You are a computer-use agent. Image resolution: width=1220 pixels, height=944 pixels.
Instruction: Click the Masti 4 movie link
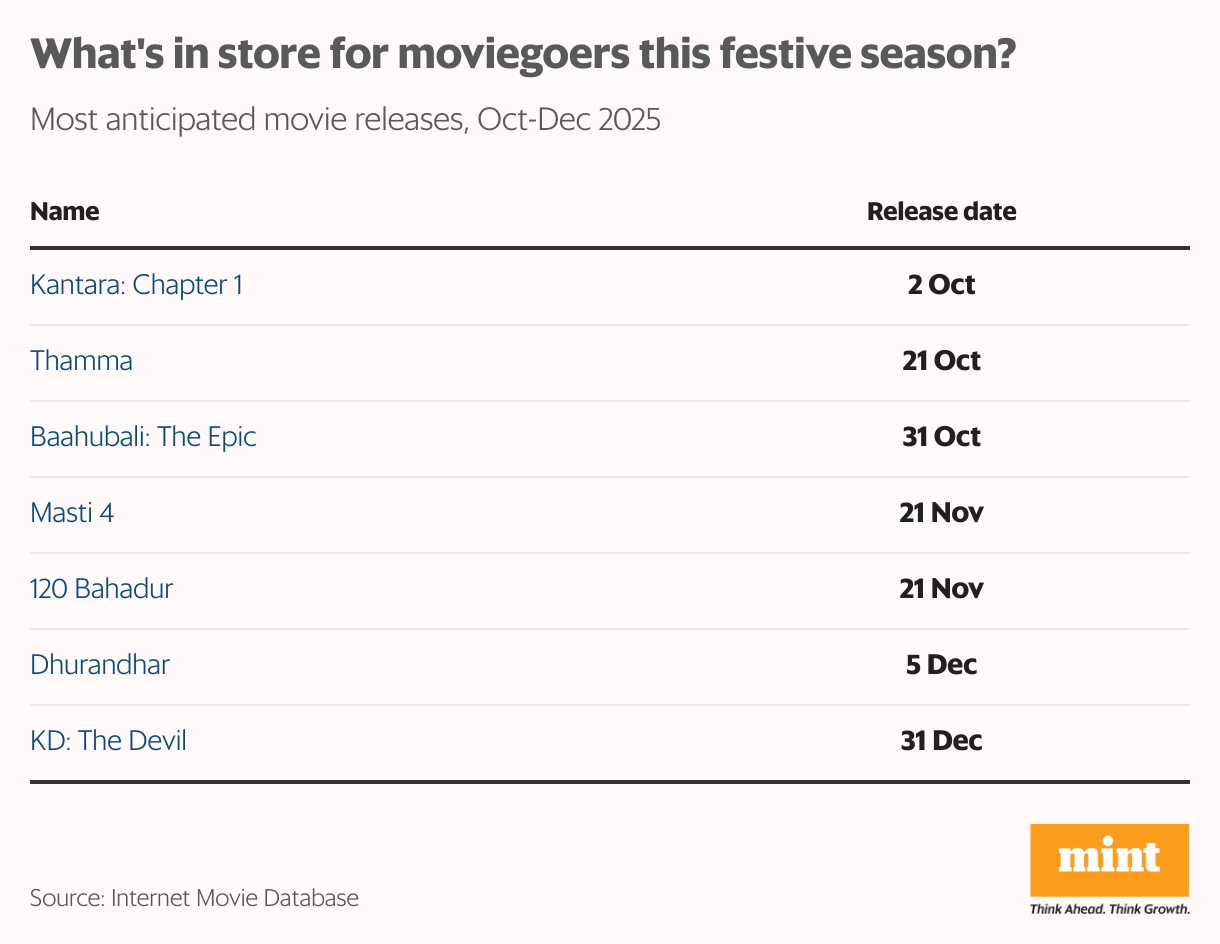[x=72, y=513]
